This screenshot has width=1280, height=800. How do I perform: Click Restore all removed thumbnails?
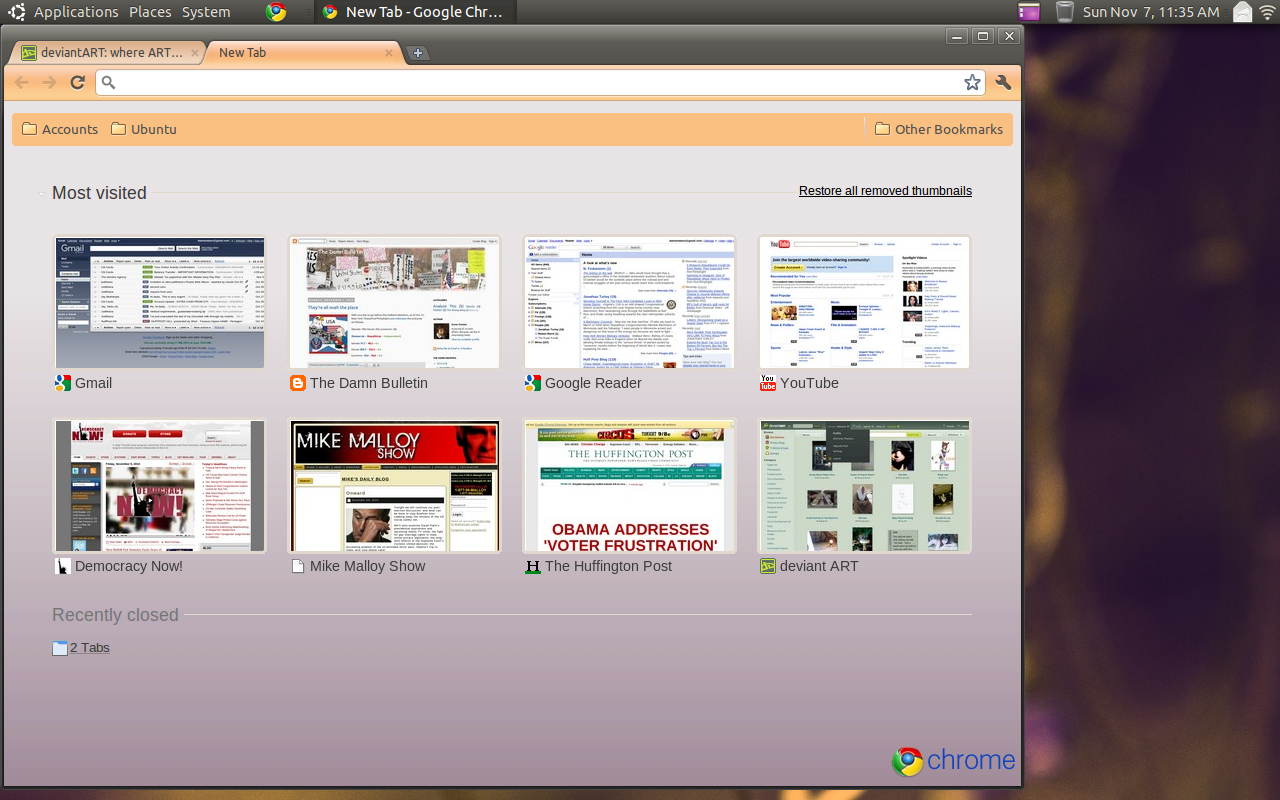tap(884, 190)
